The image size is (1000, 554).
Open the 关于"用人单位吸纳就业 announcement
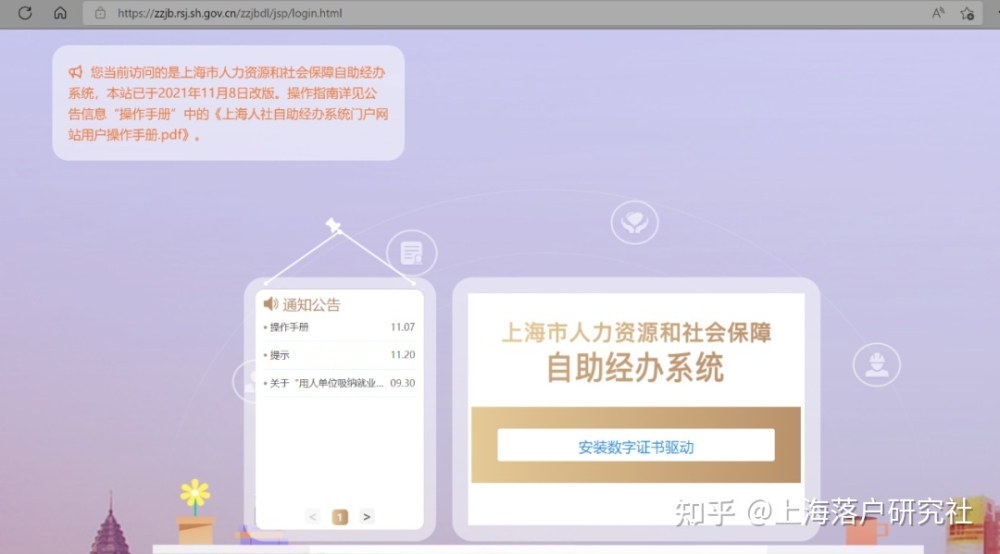pos(326,383)
